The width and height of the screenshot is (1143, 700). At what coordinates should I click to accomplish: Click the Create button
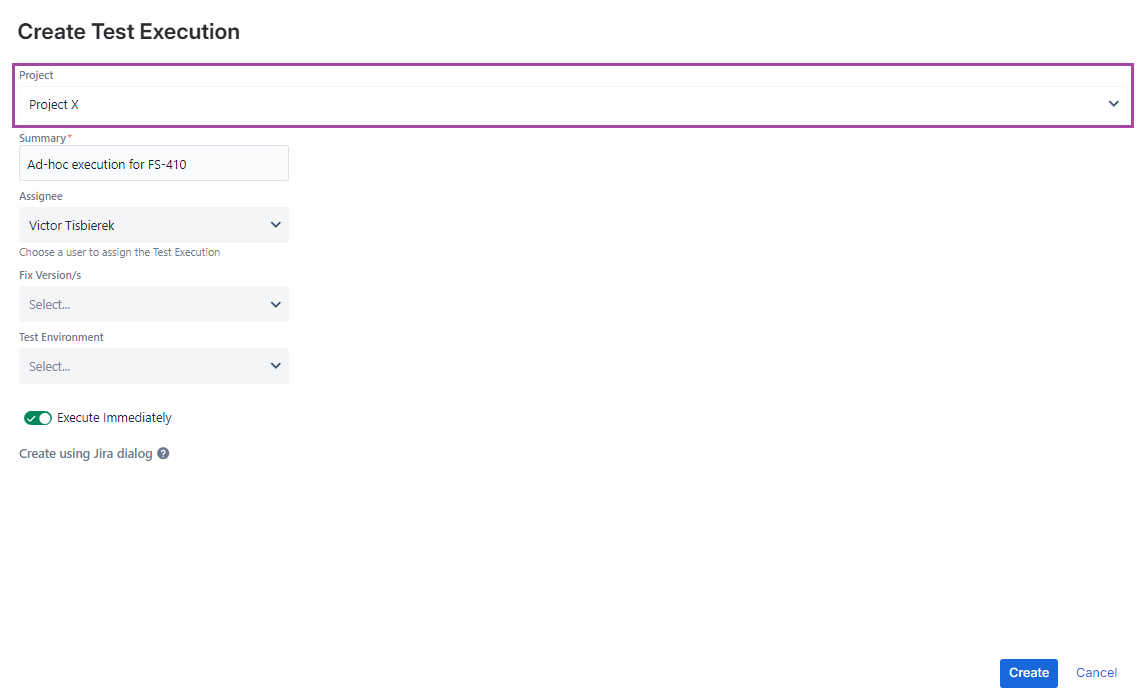pyautogui.click(x=1029, y=673)
